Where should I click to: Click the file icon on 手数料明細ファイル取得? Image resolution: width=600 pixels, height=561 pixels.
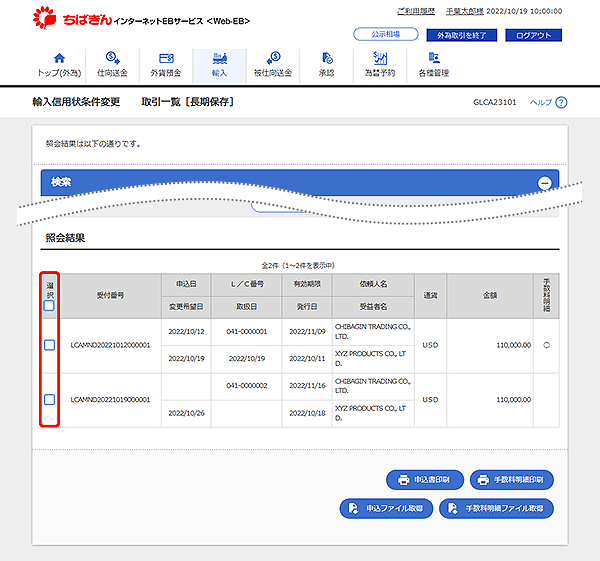(x=453, y=508)
